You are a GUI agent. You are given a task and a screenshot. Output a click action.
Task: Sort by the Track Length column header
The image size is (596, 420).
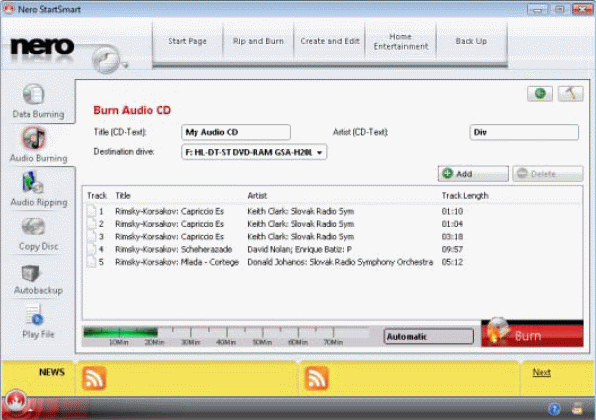click(x=465, y=195)
